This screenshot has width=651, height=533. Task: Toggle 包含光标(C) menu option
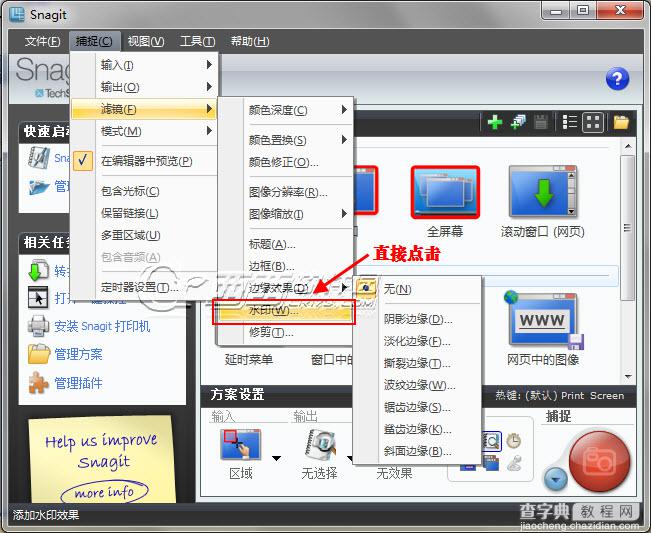pos(144,191)
